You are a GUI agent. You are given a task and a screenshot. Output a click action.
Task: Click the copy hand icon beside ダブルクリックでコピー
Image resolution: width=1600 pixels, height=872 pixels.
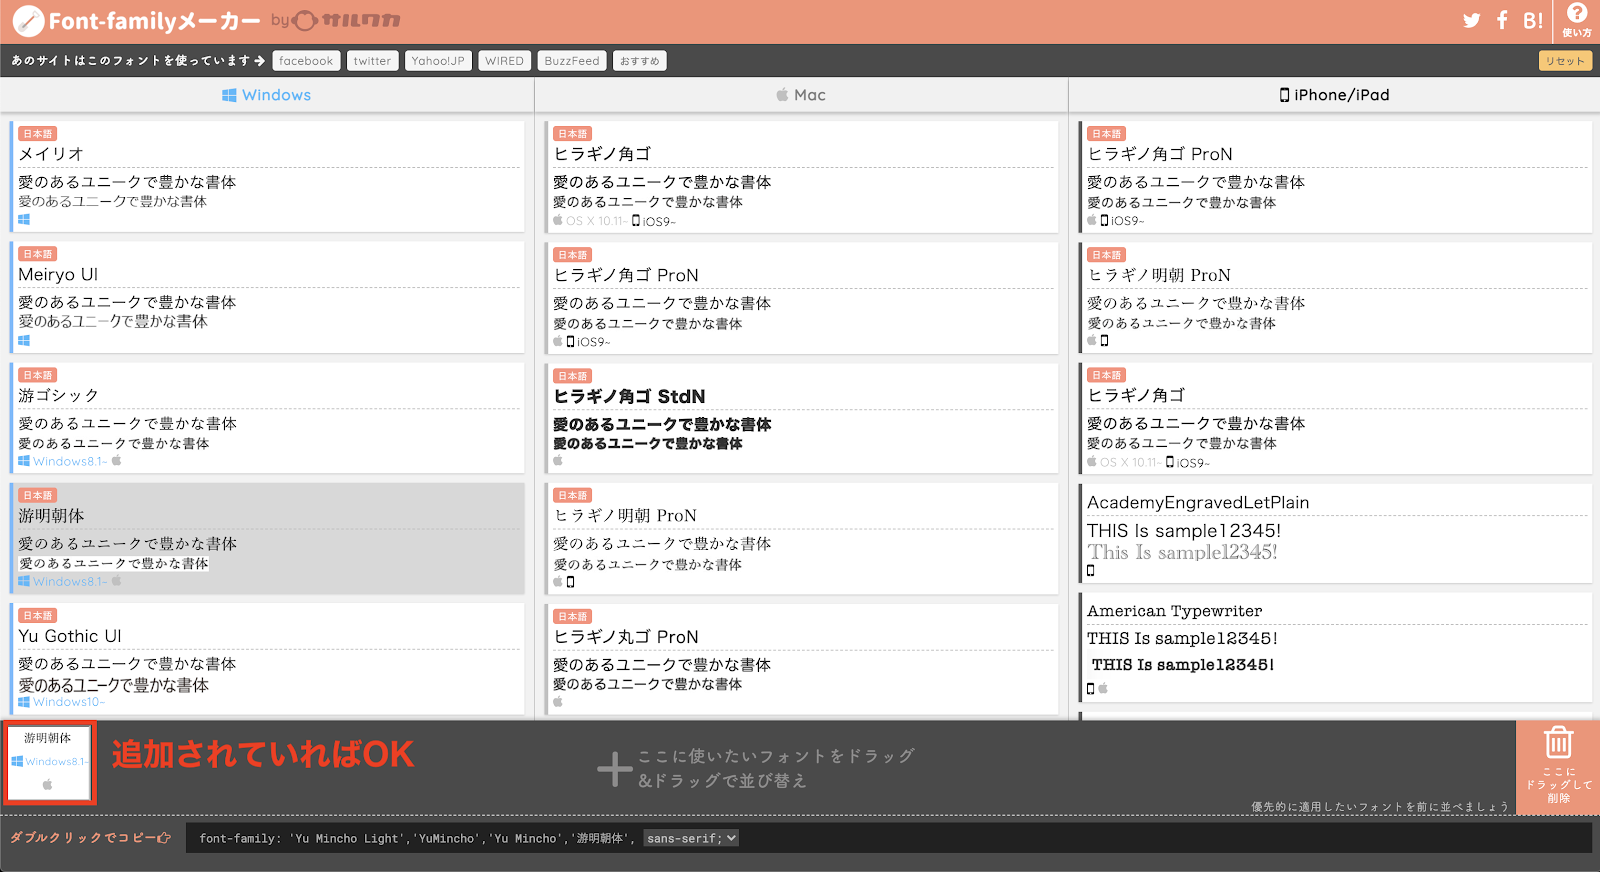coord(164,838)
